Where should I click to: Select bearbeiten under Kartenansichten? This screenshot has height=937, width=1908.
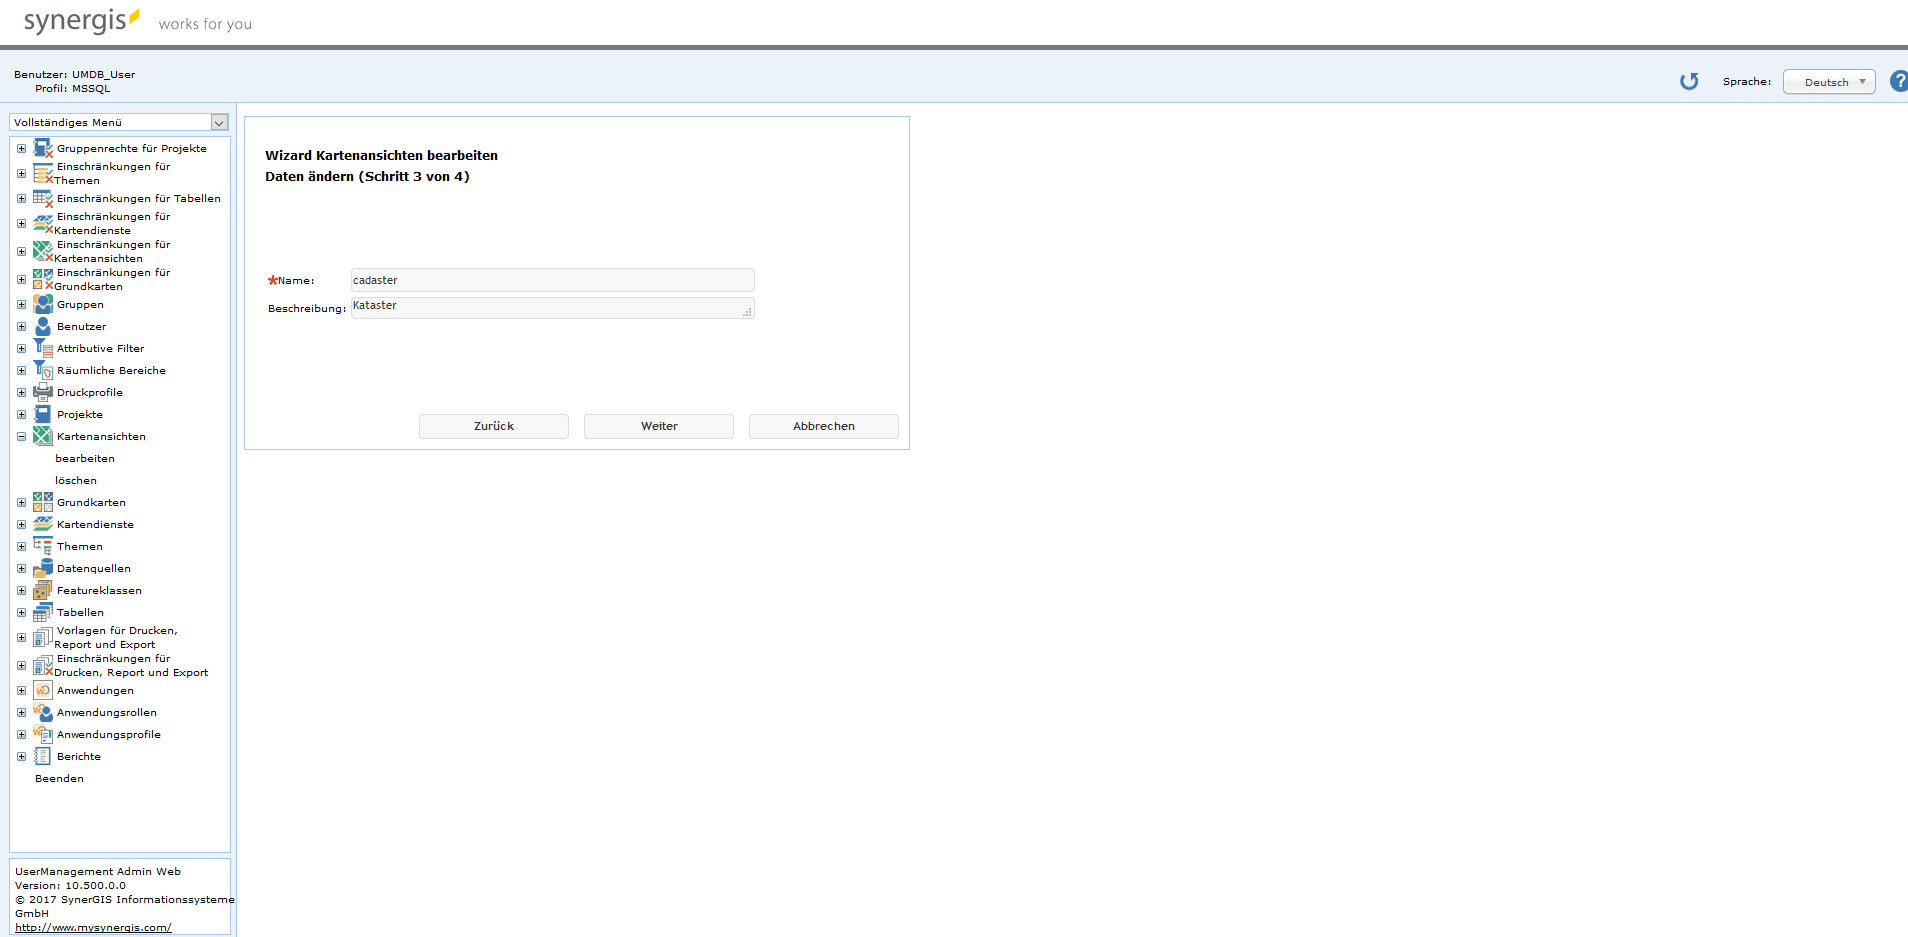(85, 458)
